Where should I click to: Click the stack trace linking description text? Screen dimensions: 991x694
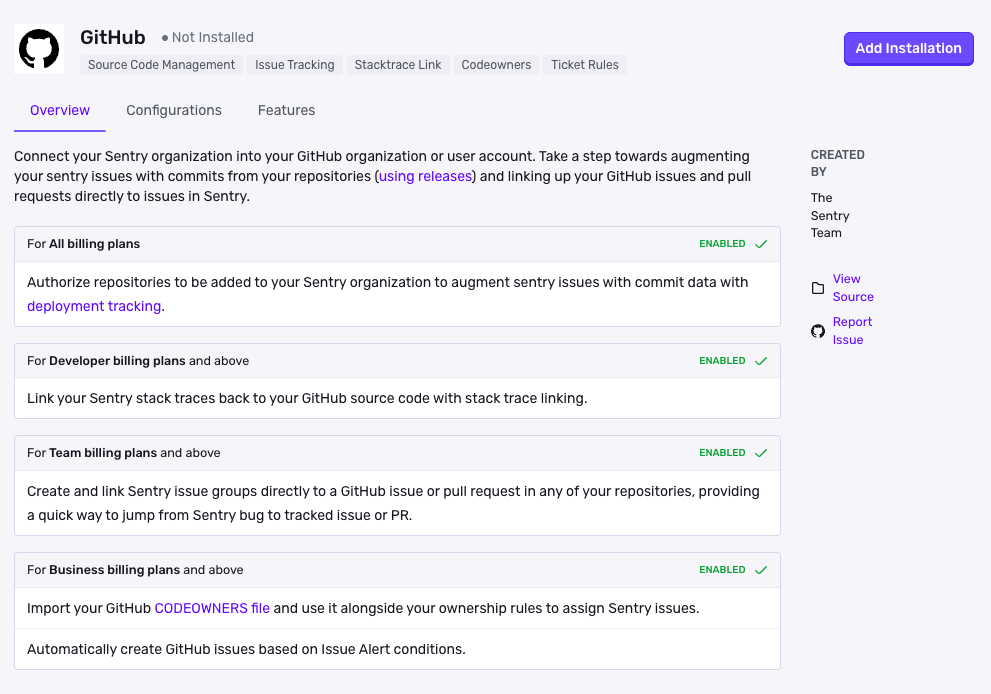(307, 398)
